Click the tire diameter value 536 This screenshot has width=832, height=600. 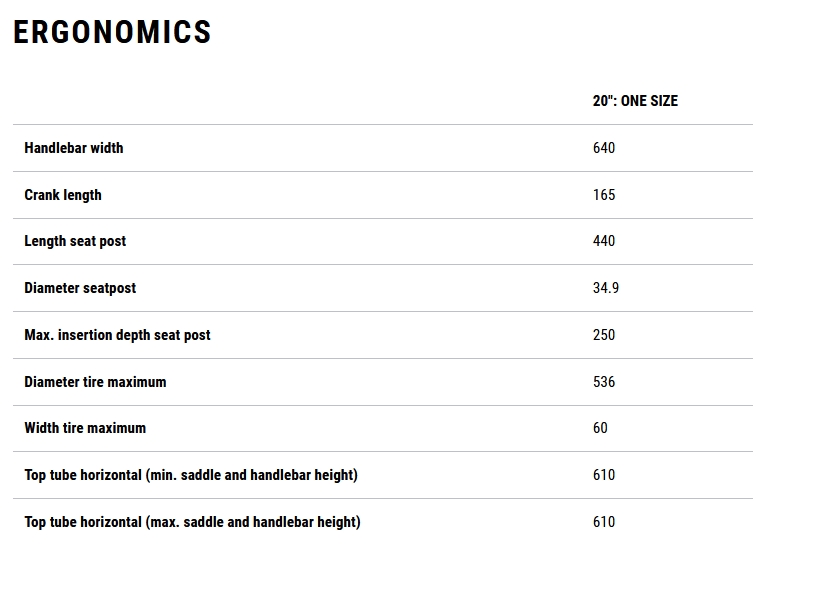[x=604, y=382]
